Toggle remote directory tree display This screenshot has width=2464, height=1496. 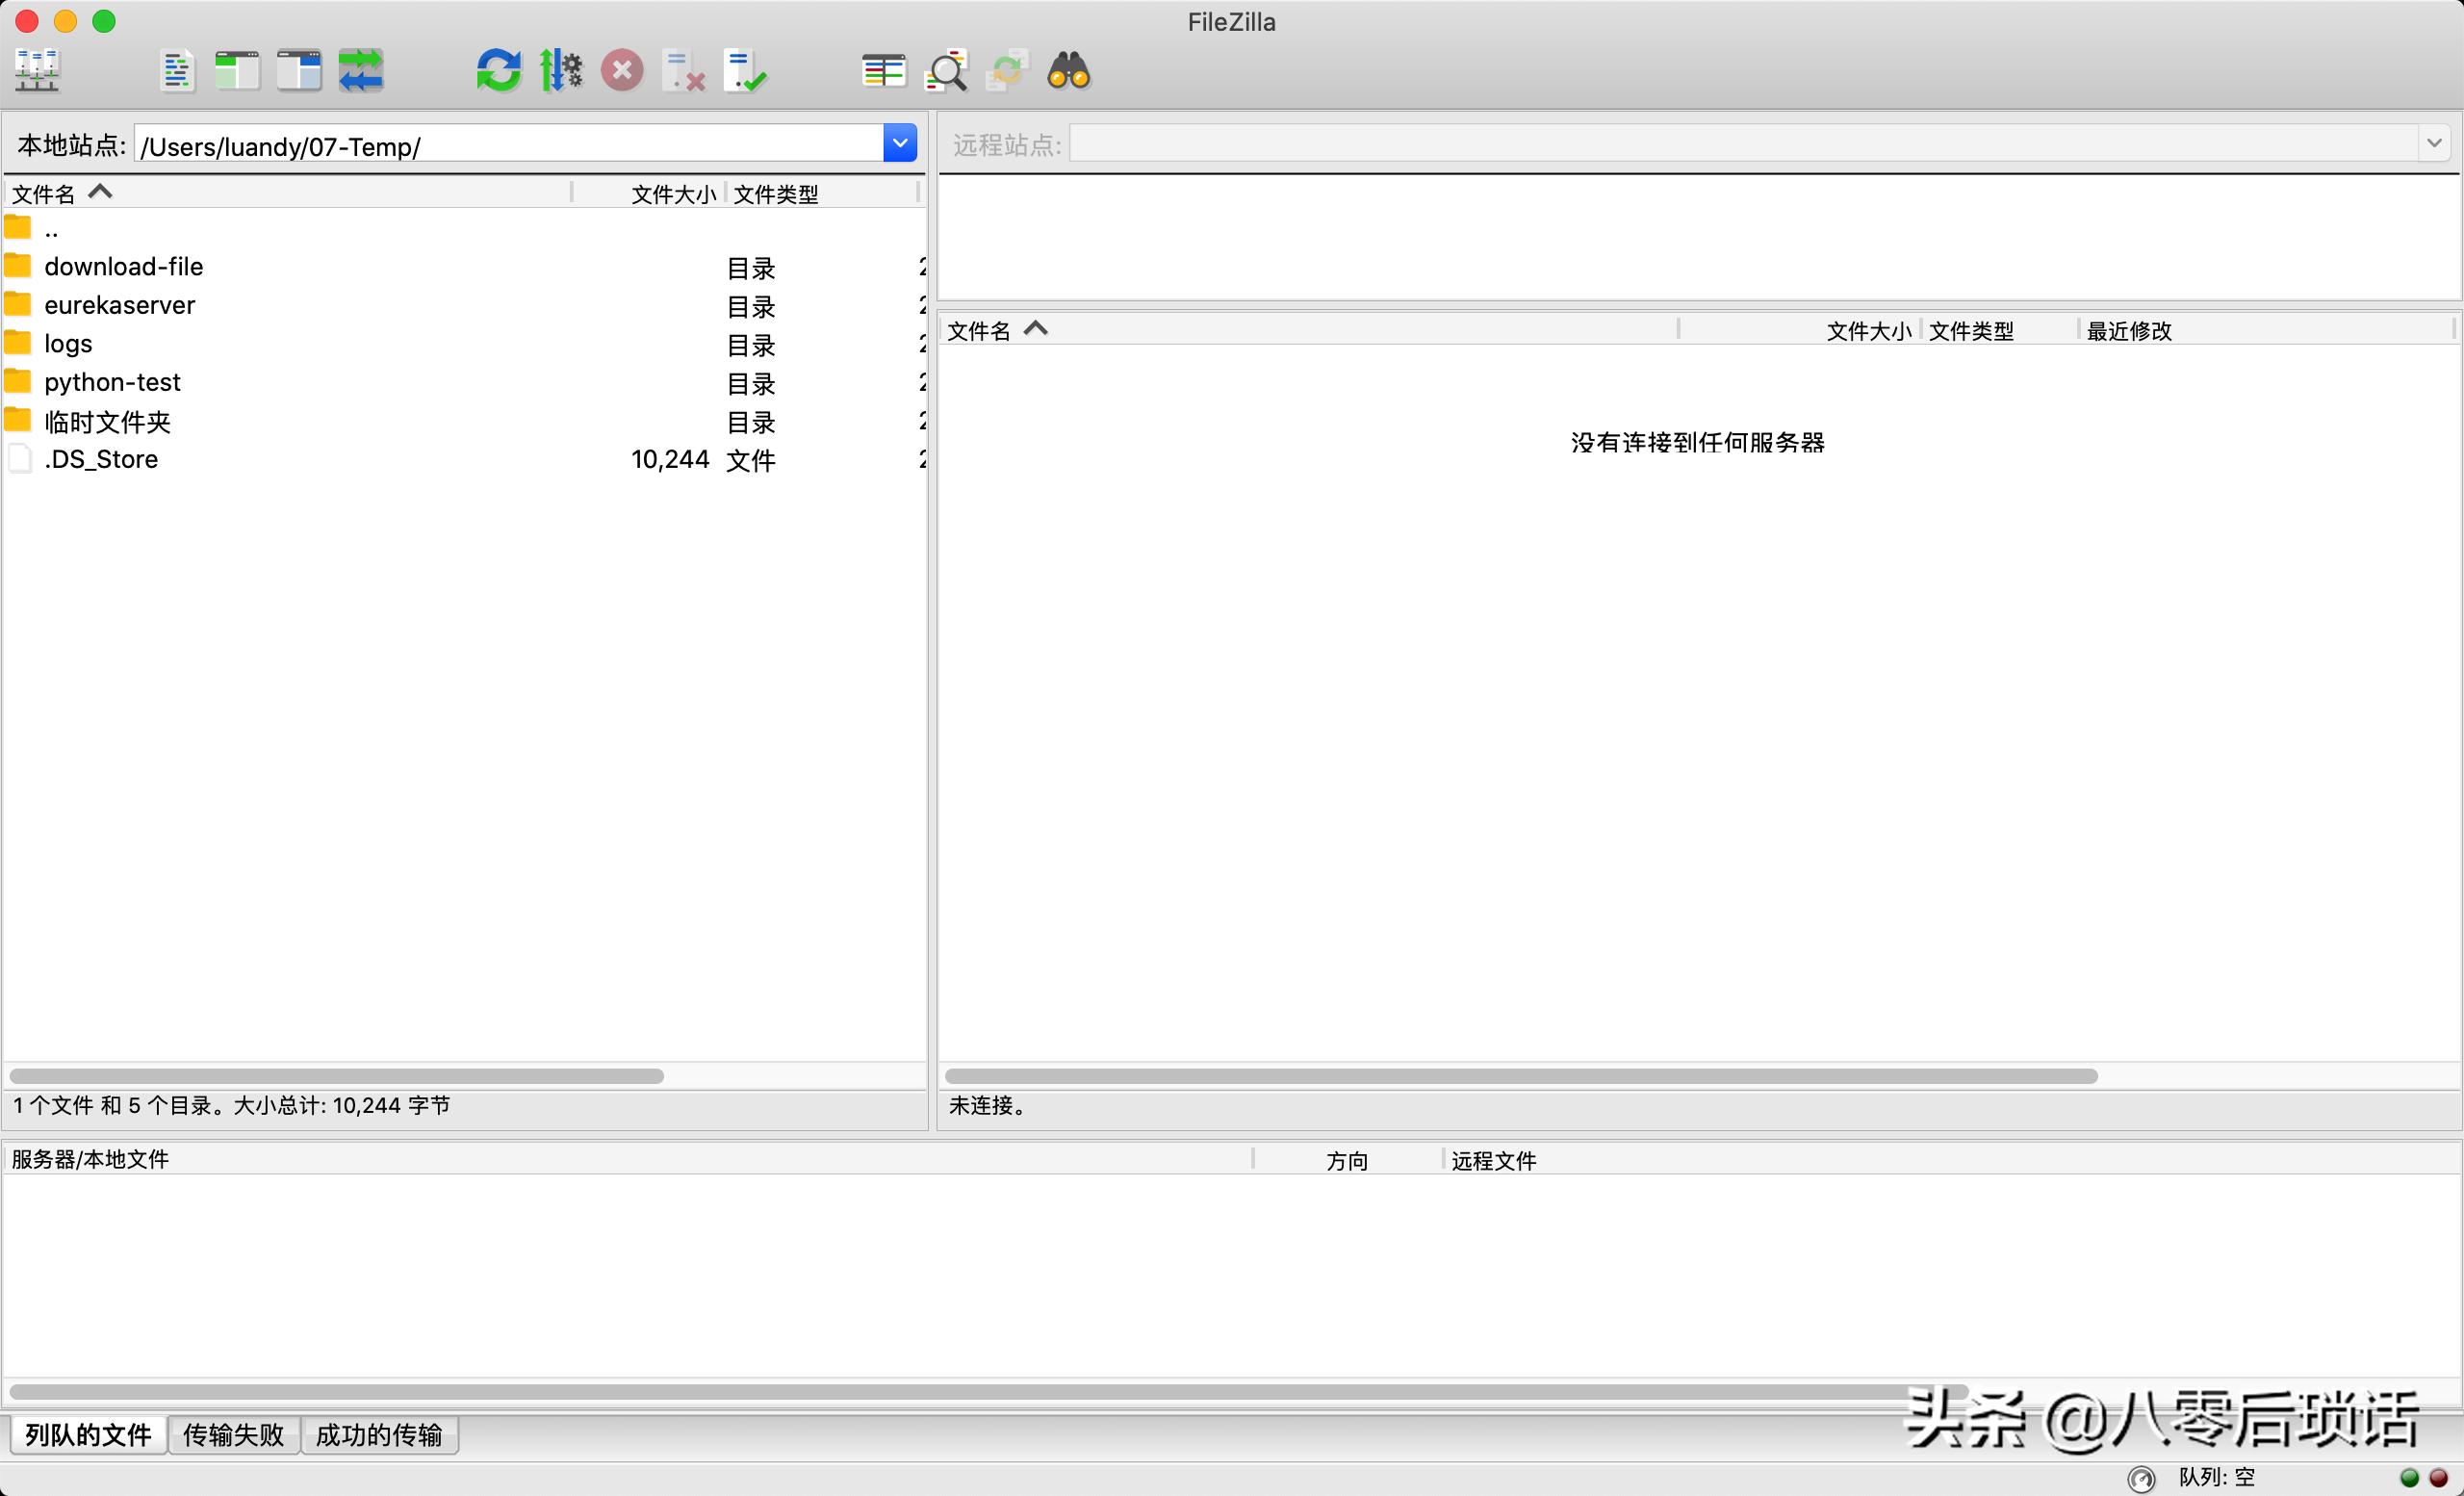click(299, 71)
